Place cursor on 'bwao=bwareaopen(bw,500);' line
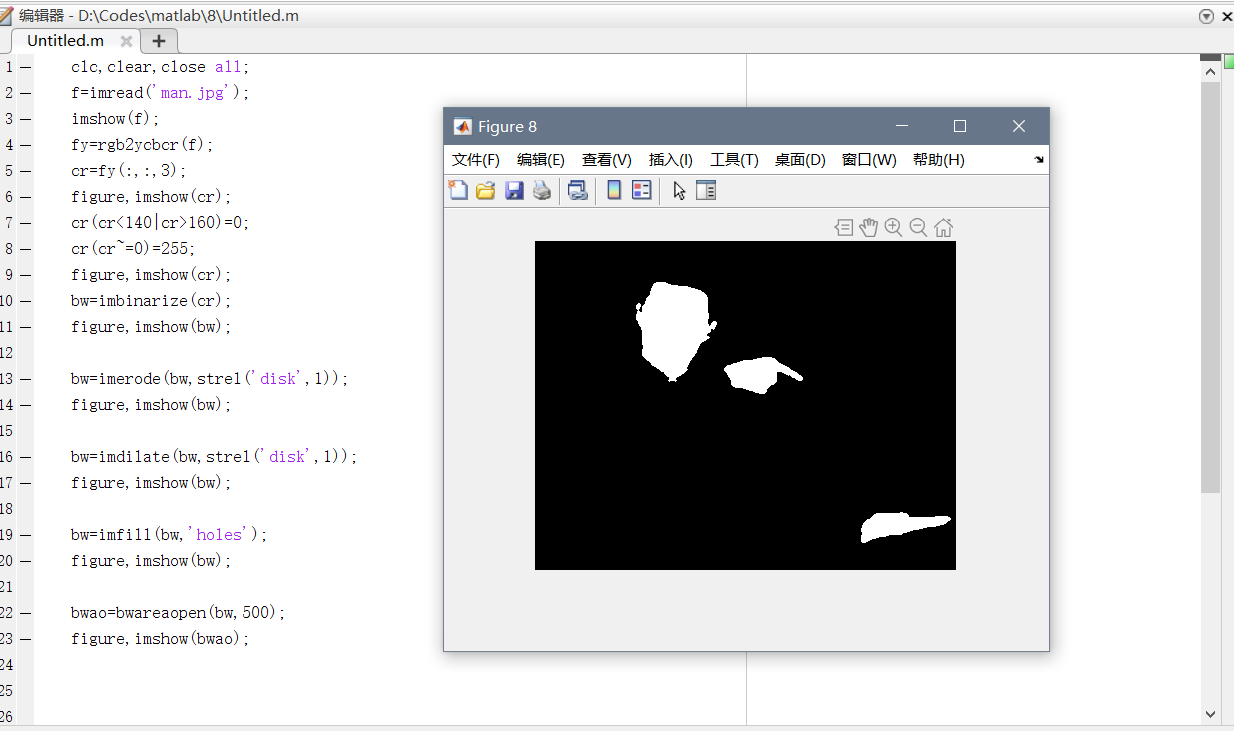Screen dimensions: 1234x731 point(178,613)
